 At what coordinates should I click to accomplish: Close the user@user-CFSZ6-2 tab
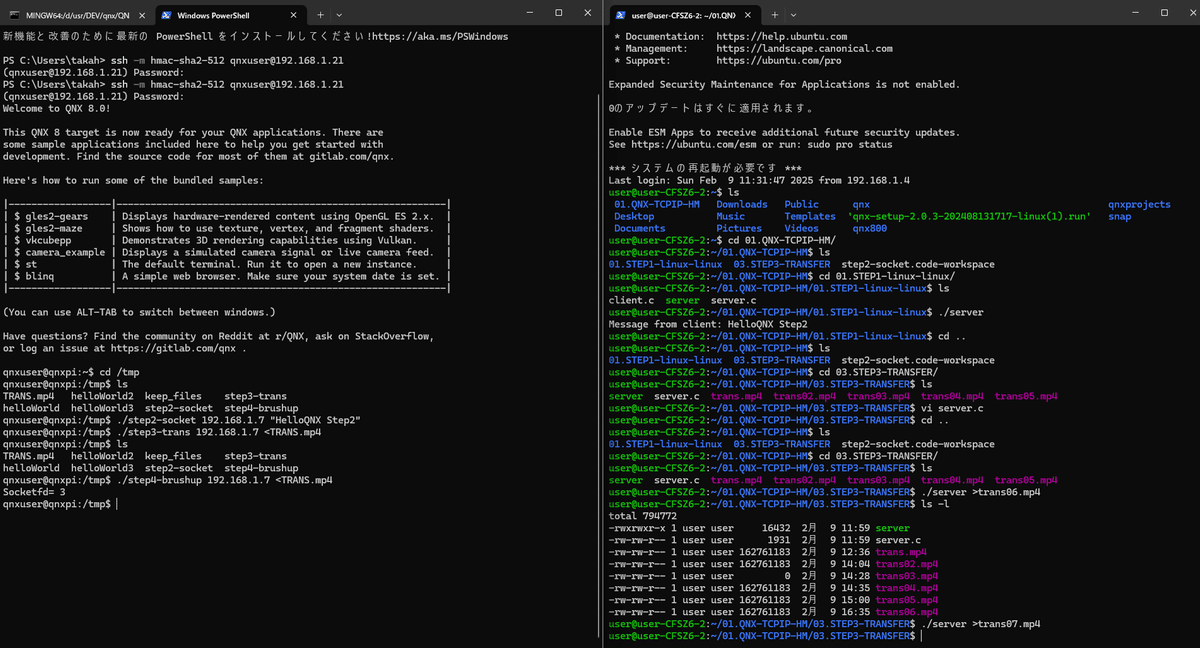[x=747, y=14]
